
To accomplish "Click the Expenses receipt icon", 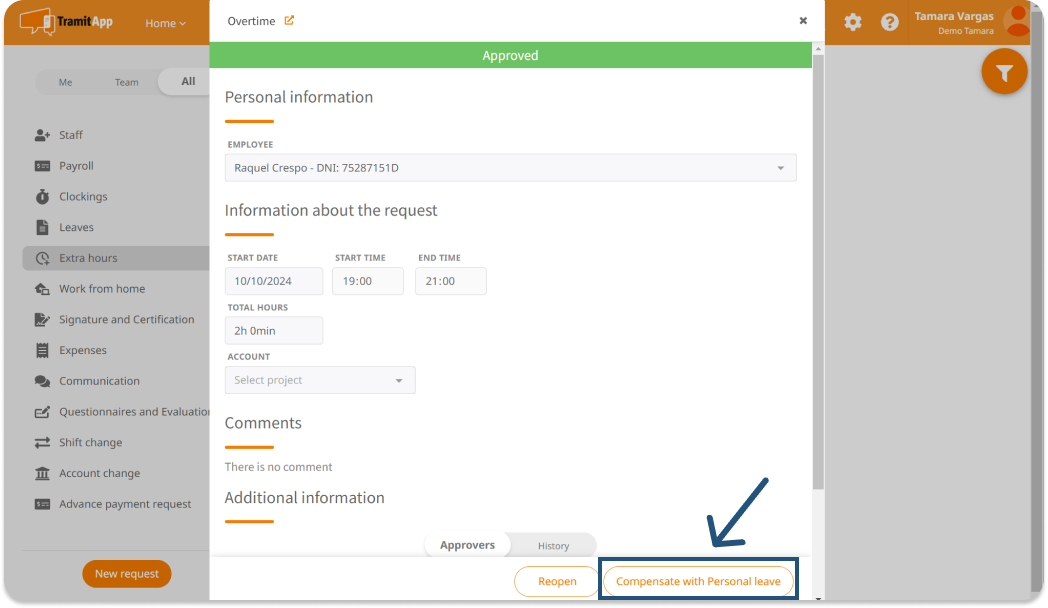I will 42,351.
